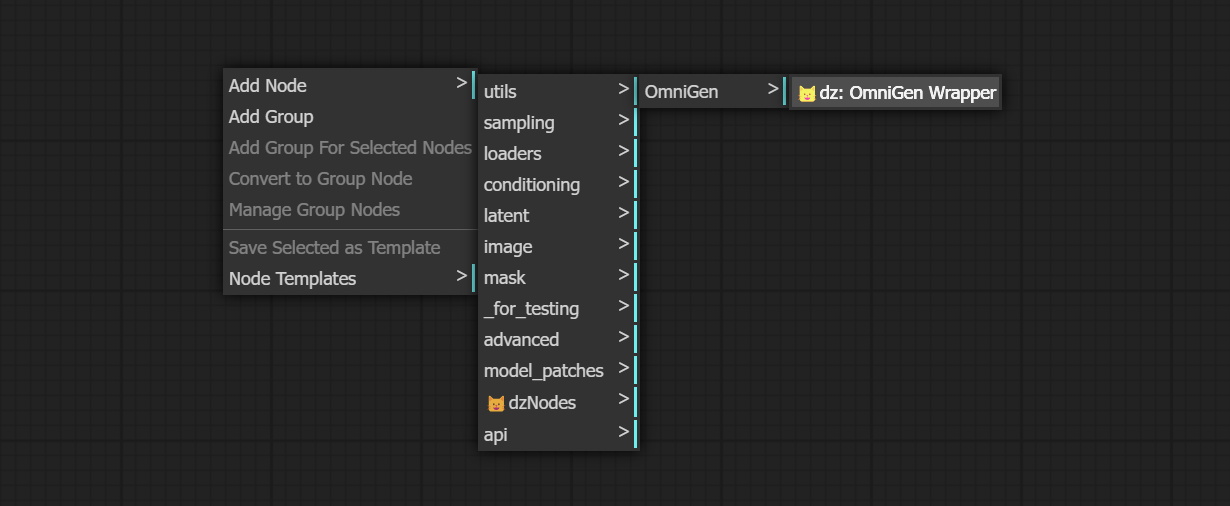1230x506 pixels.
Task: Click the arrow next to Add Node
Action: (x=461, y=84)
